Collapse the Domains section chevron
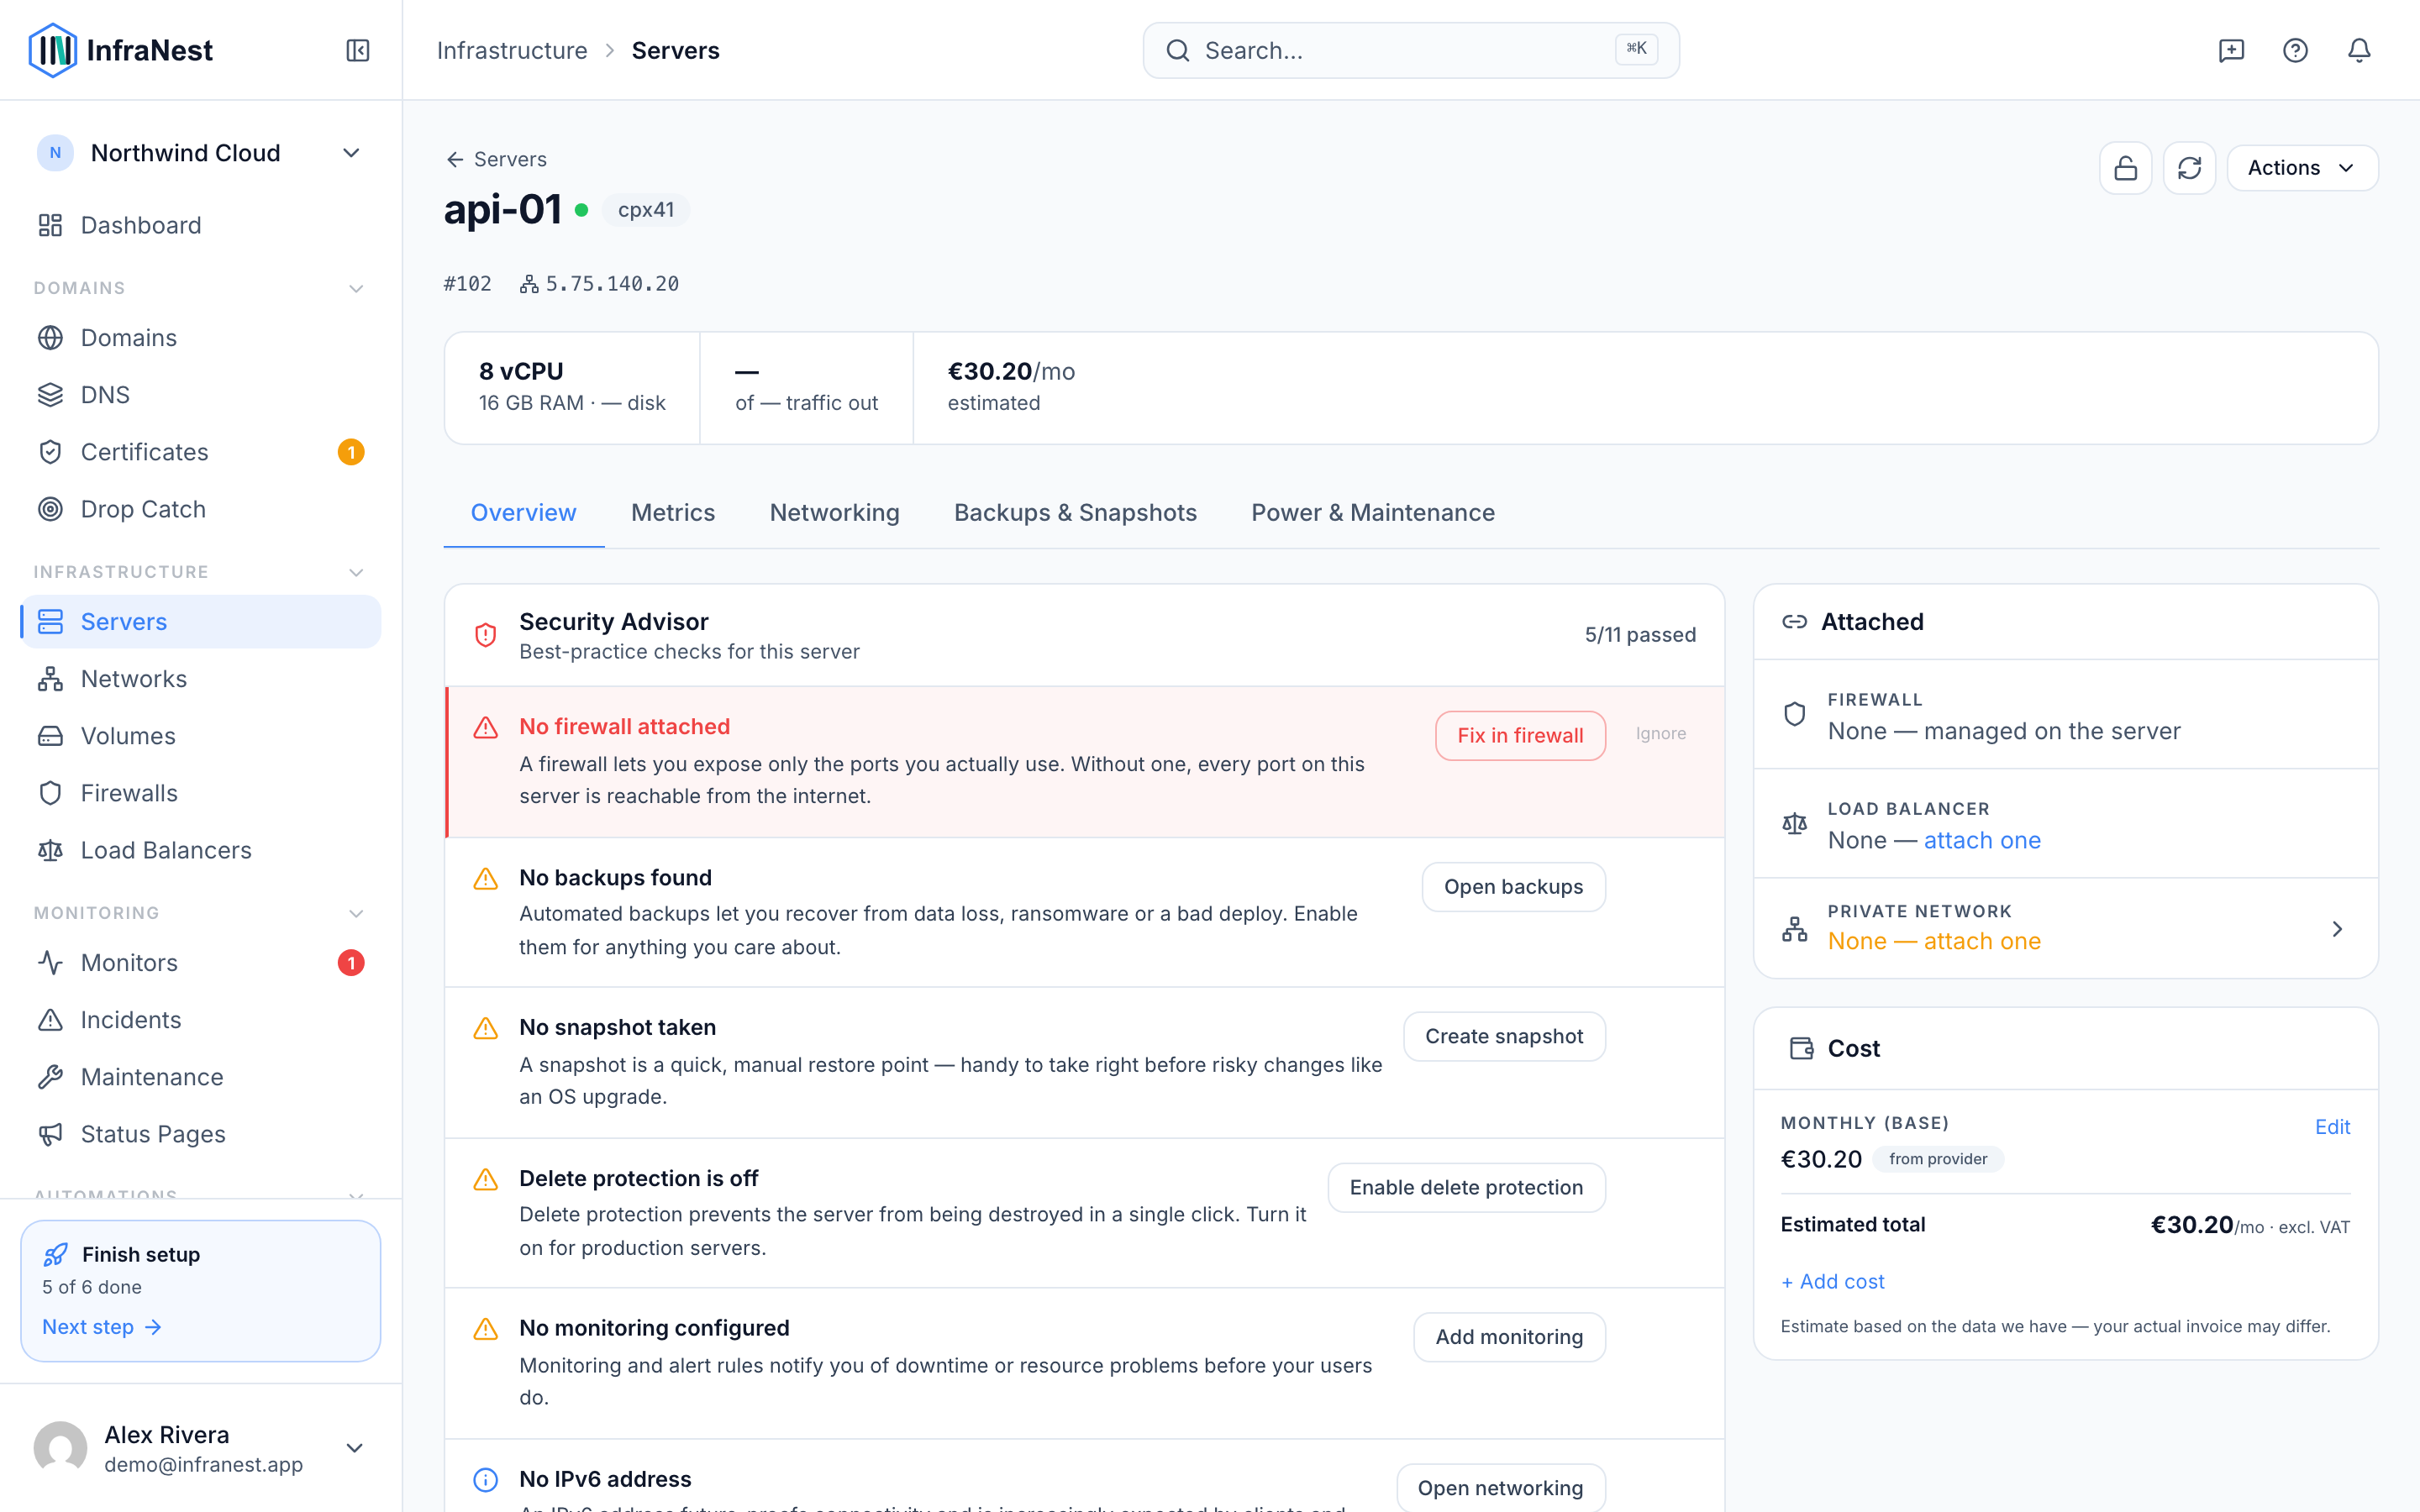The height and width of the screenshot is (1512, 2420). 356,289
